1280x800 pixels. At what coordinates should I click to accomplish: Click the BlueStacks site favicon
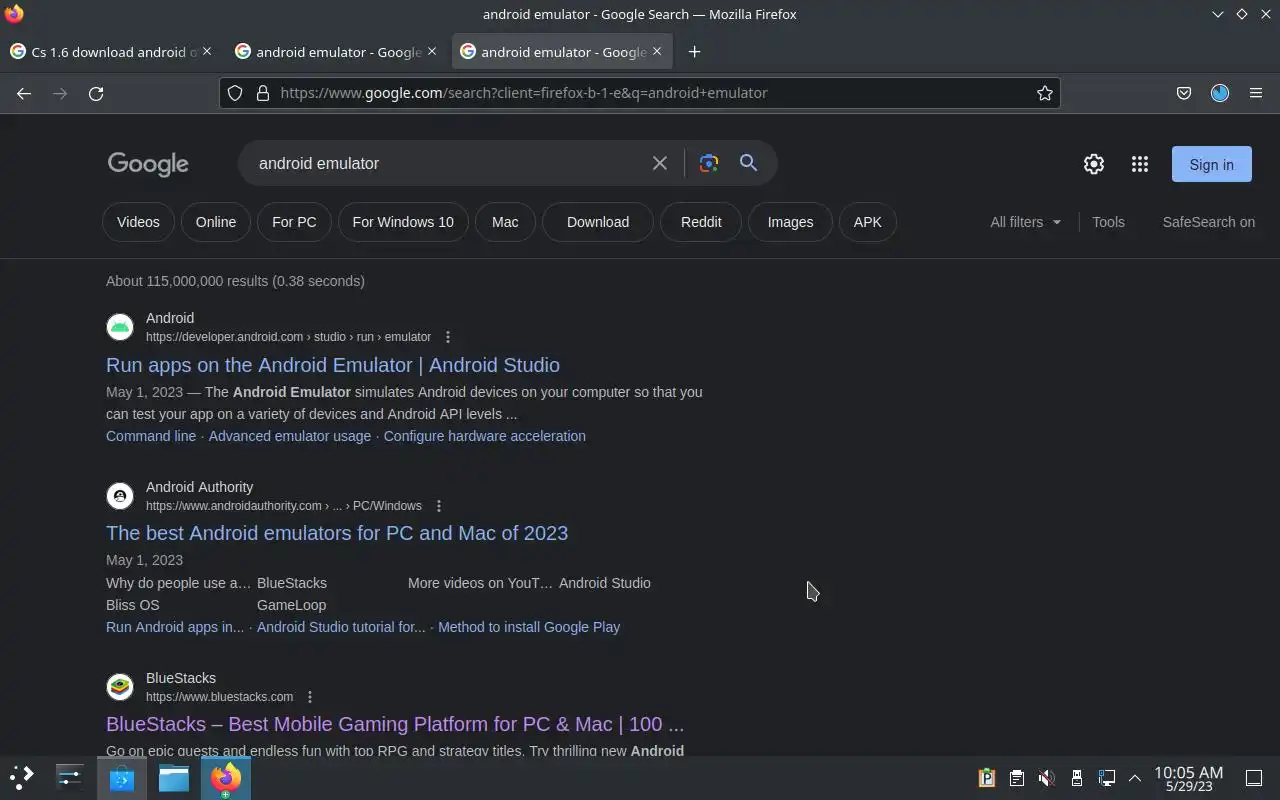(120, 687)
